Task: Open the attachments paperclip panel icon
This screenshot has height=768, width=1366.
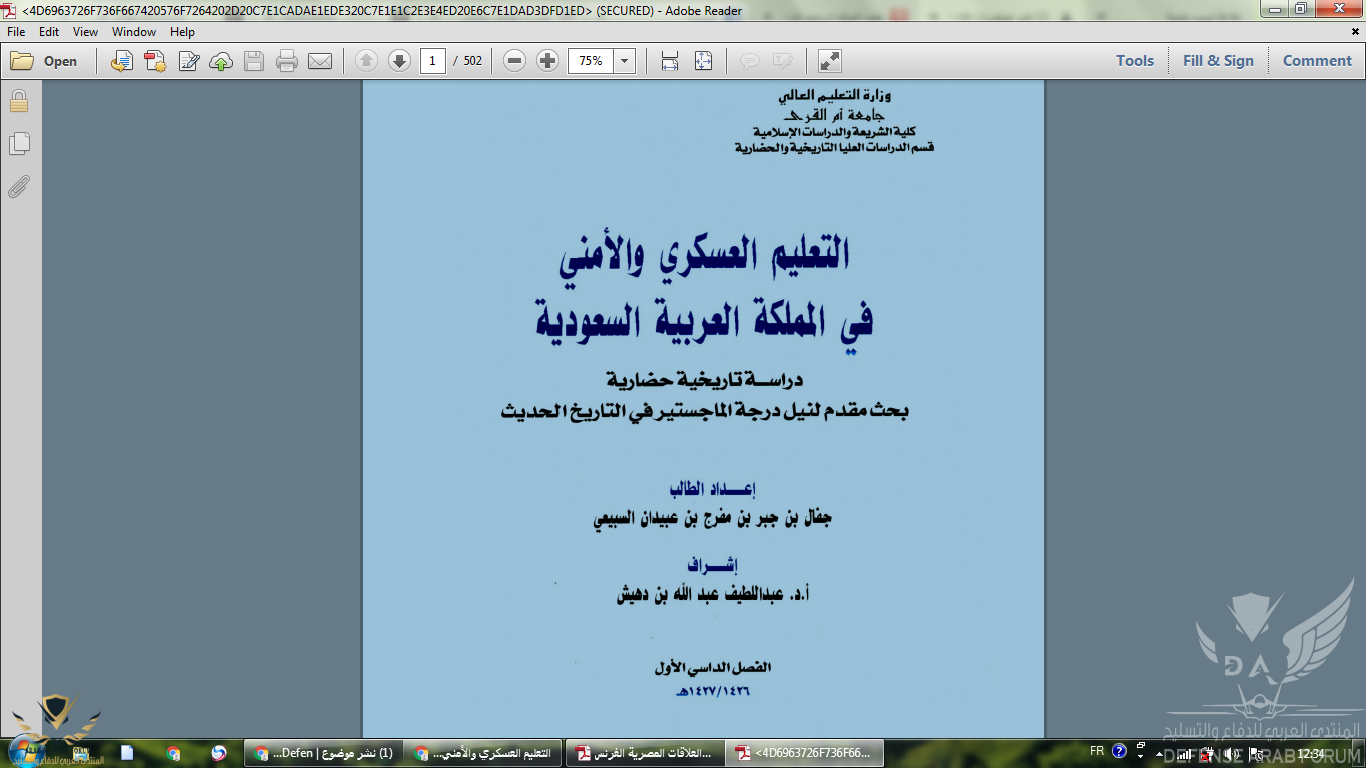Action: 19,187
